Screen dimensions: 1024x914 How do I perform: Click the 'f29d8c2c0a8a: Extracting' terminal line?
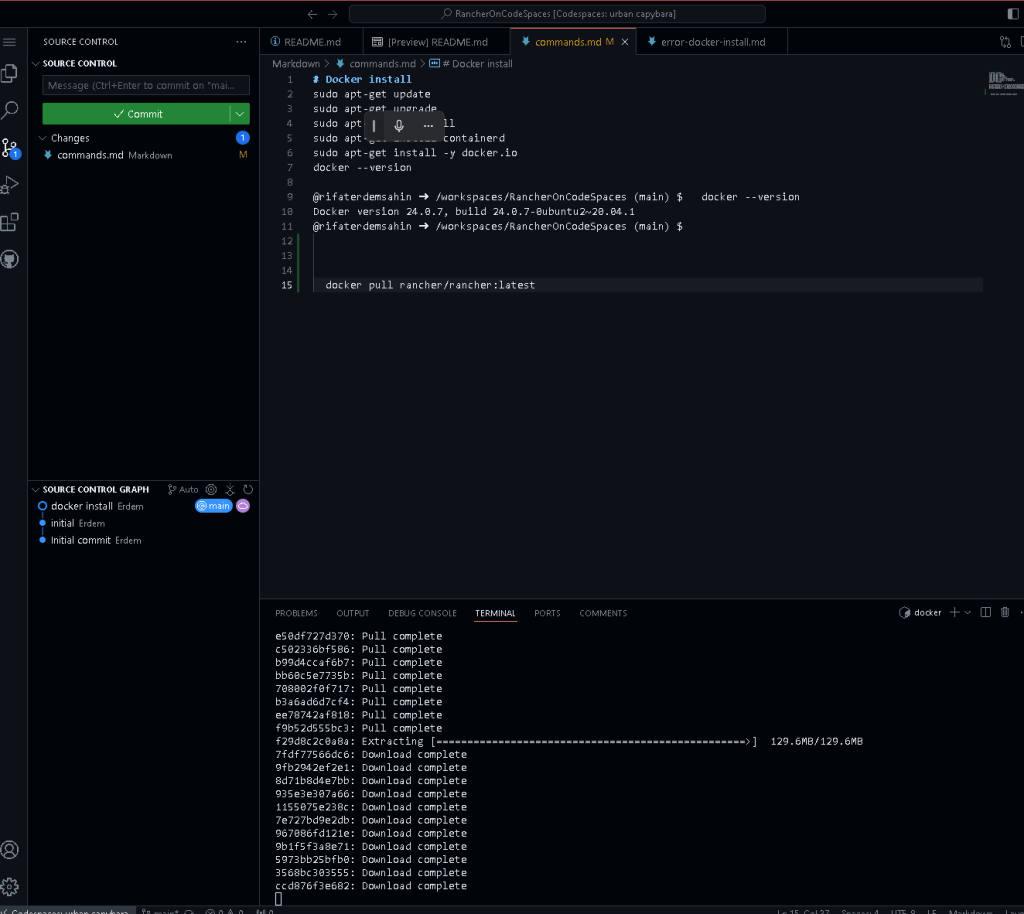click(568, 741)
